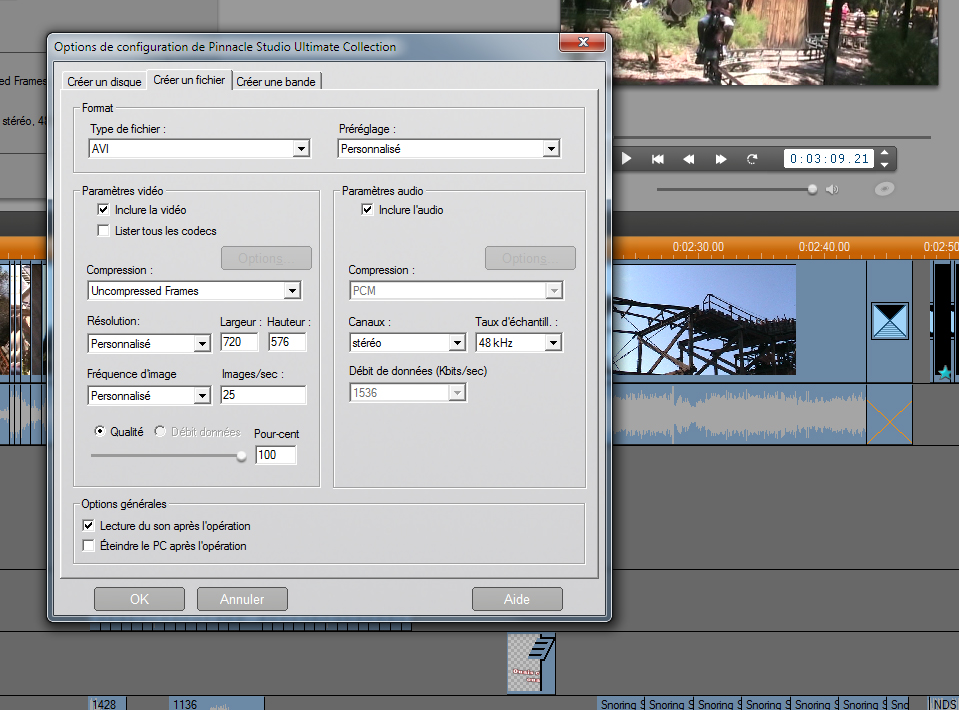Uncheck Inclure la vidéo

click(103, 210)
